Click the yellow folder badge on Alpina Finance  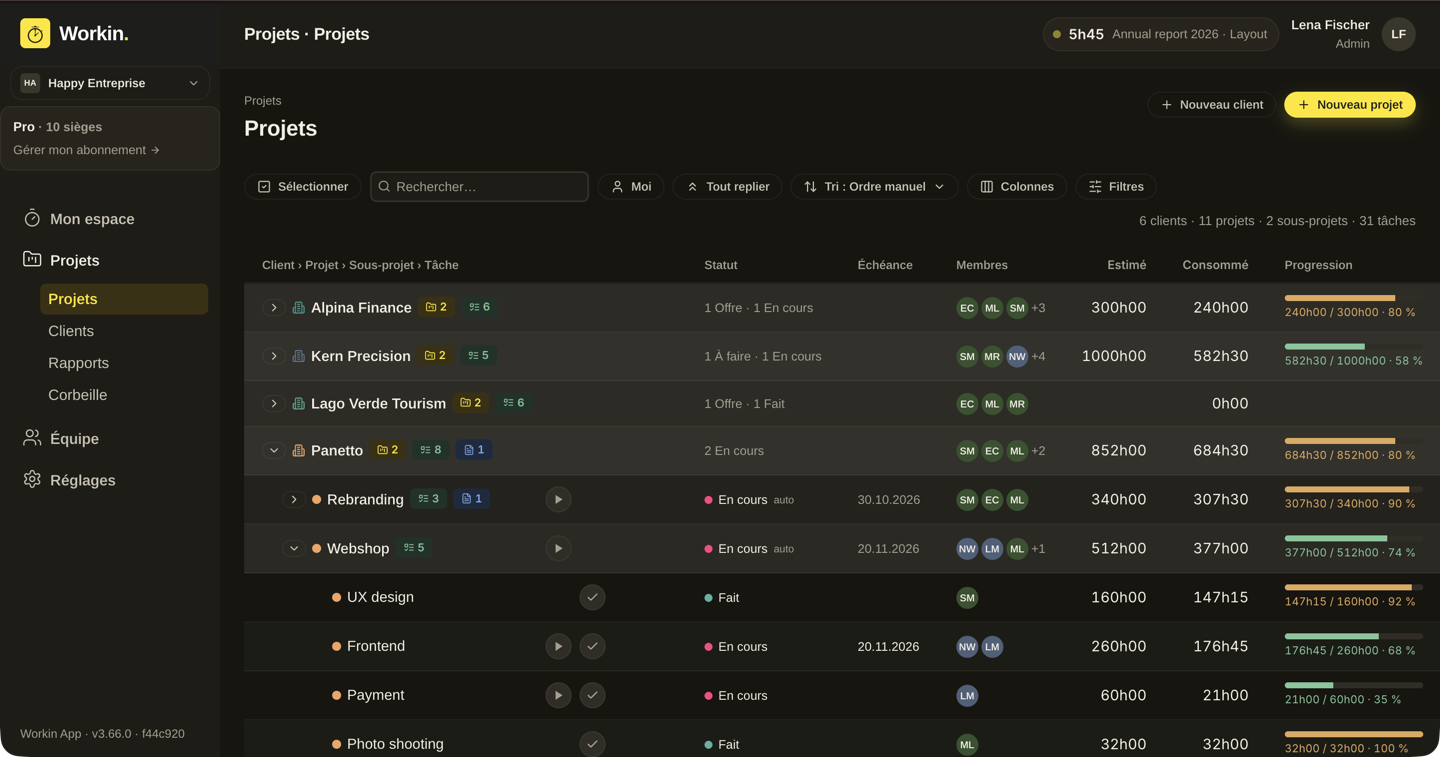pos(436,307)
